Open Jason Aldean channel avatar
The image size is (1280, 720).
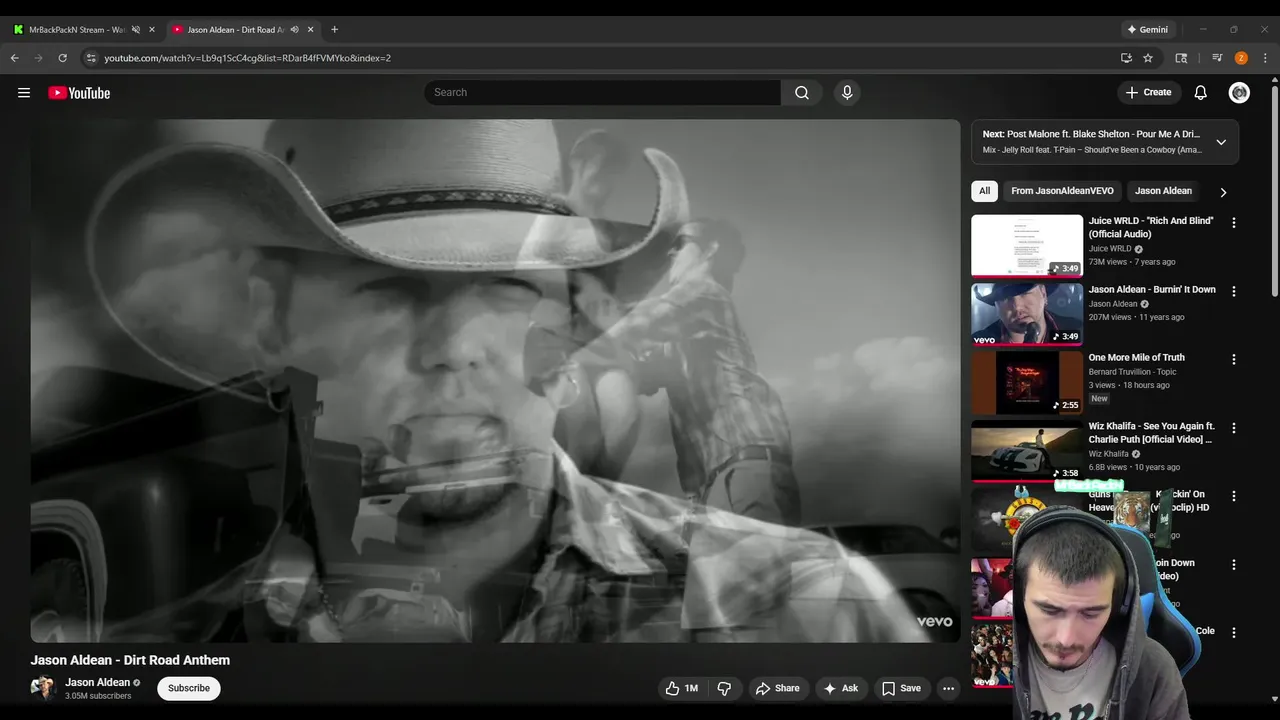click(x=43, y=688)
